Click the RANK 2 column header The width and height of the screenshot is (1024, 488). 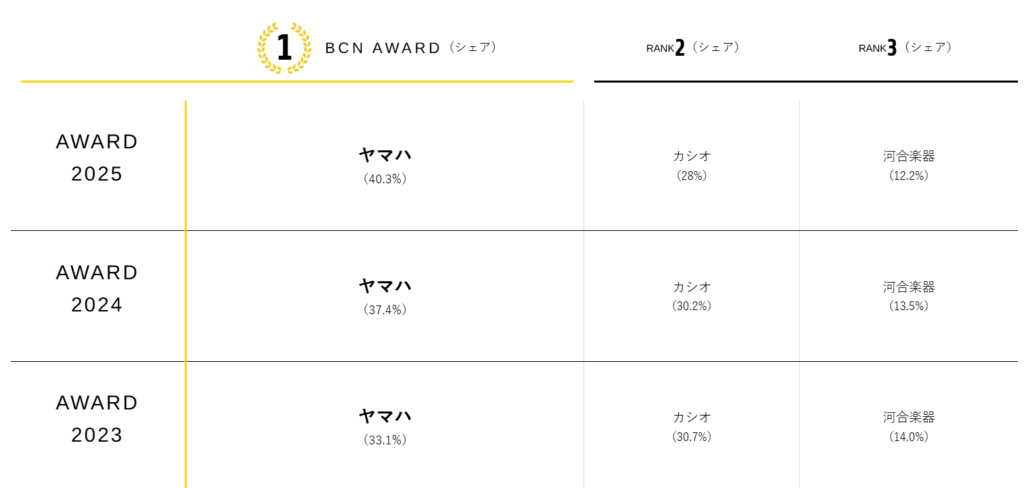692,48
